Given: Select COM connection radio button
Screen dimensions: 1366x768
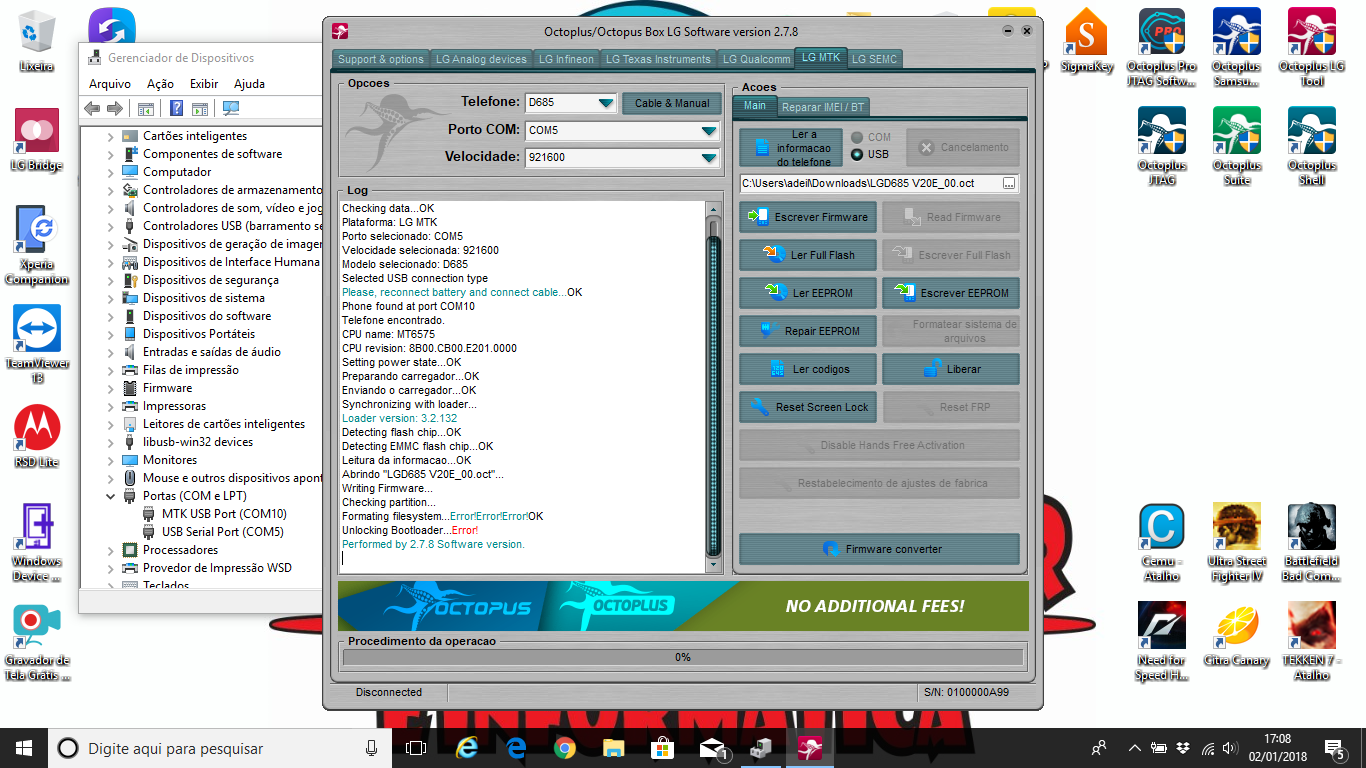Looking at the screenshot, I should click(x=857, y=137).
